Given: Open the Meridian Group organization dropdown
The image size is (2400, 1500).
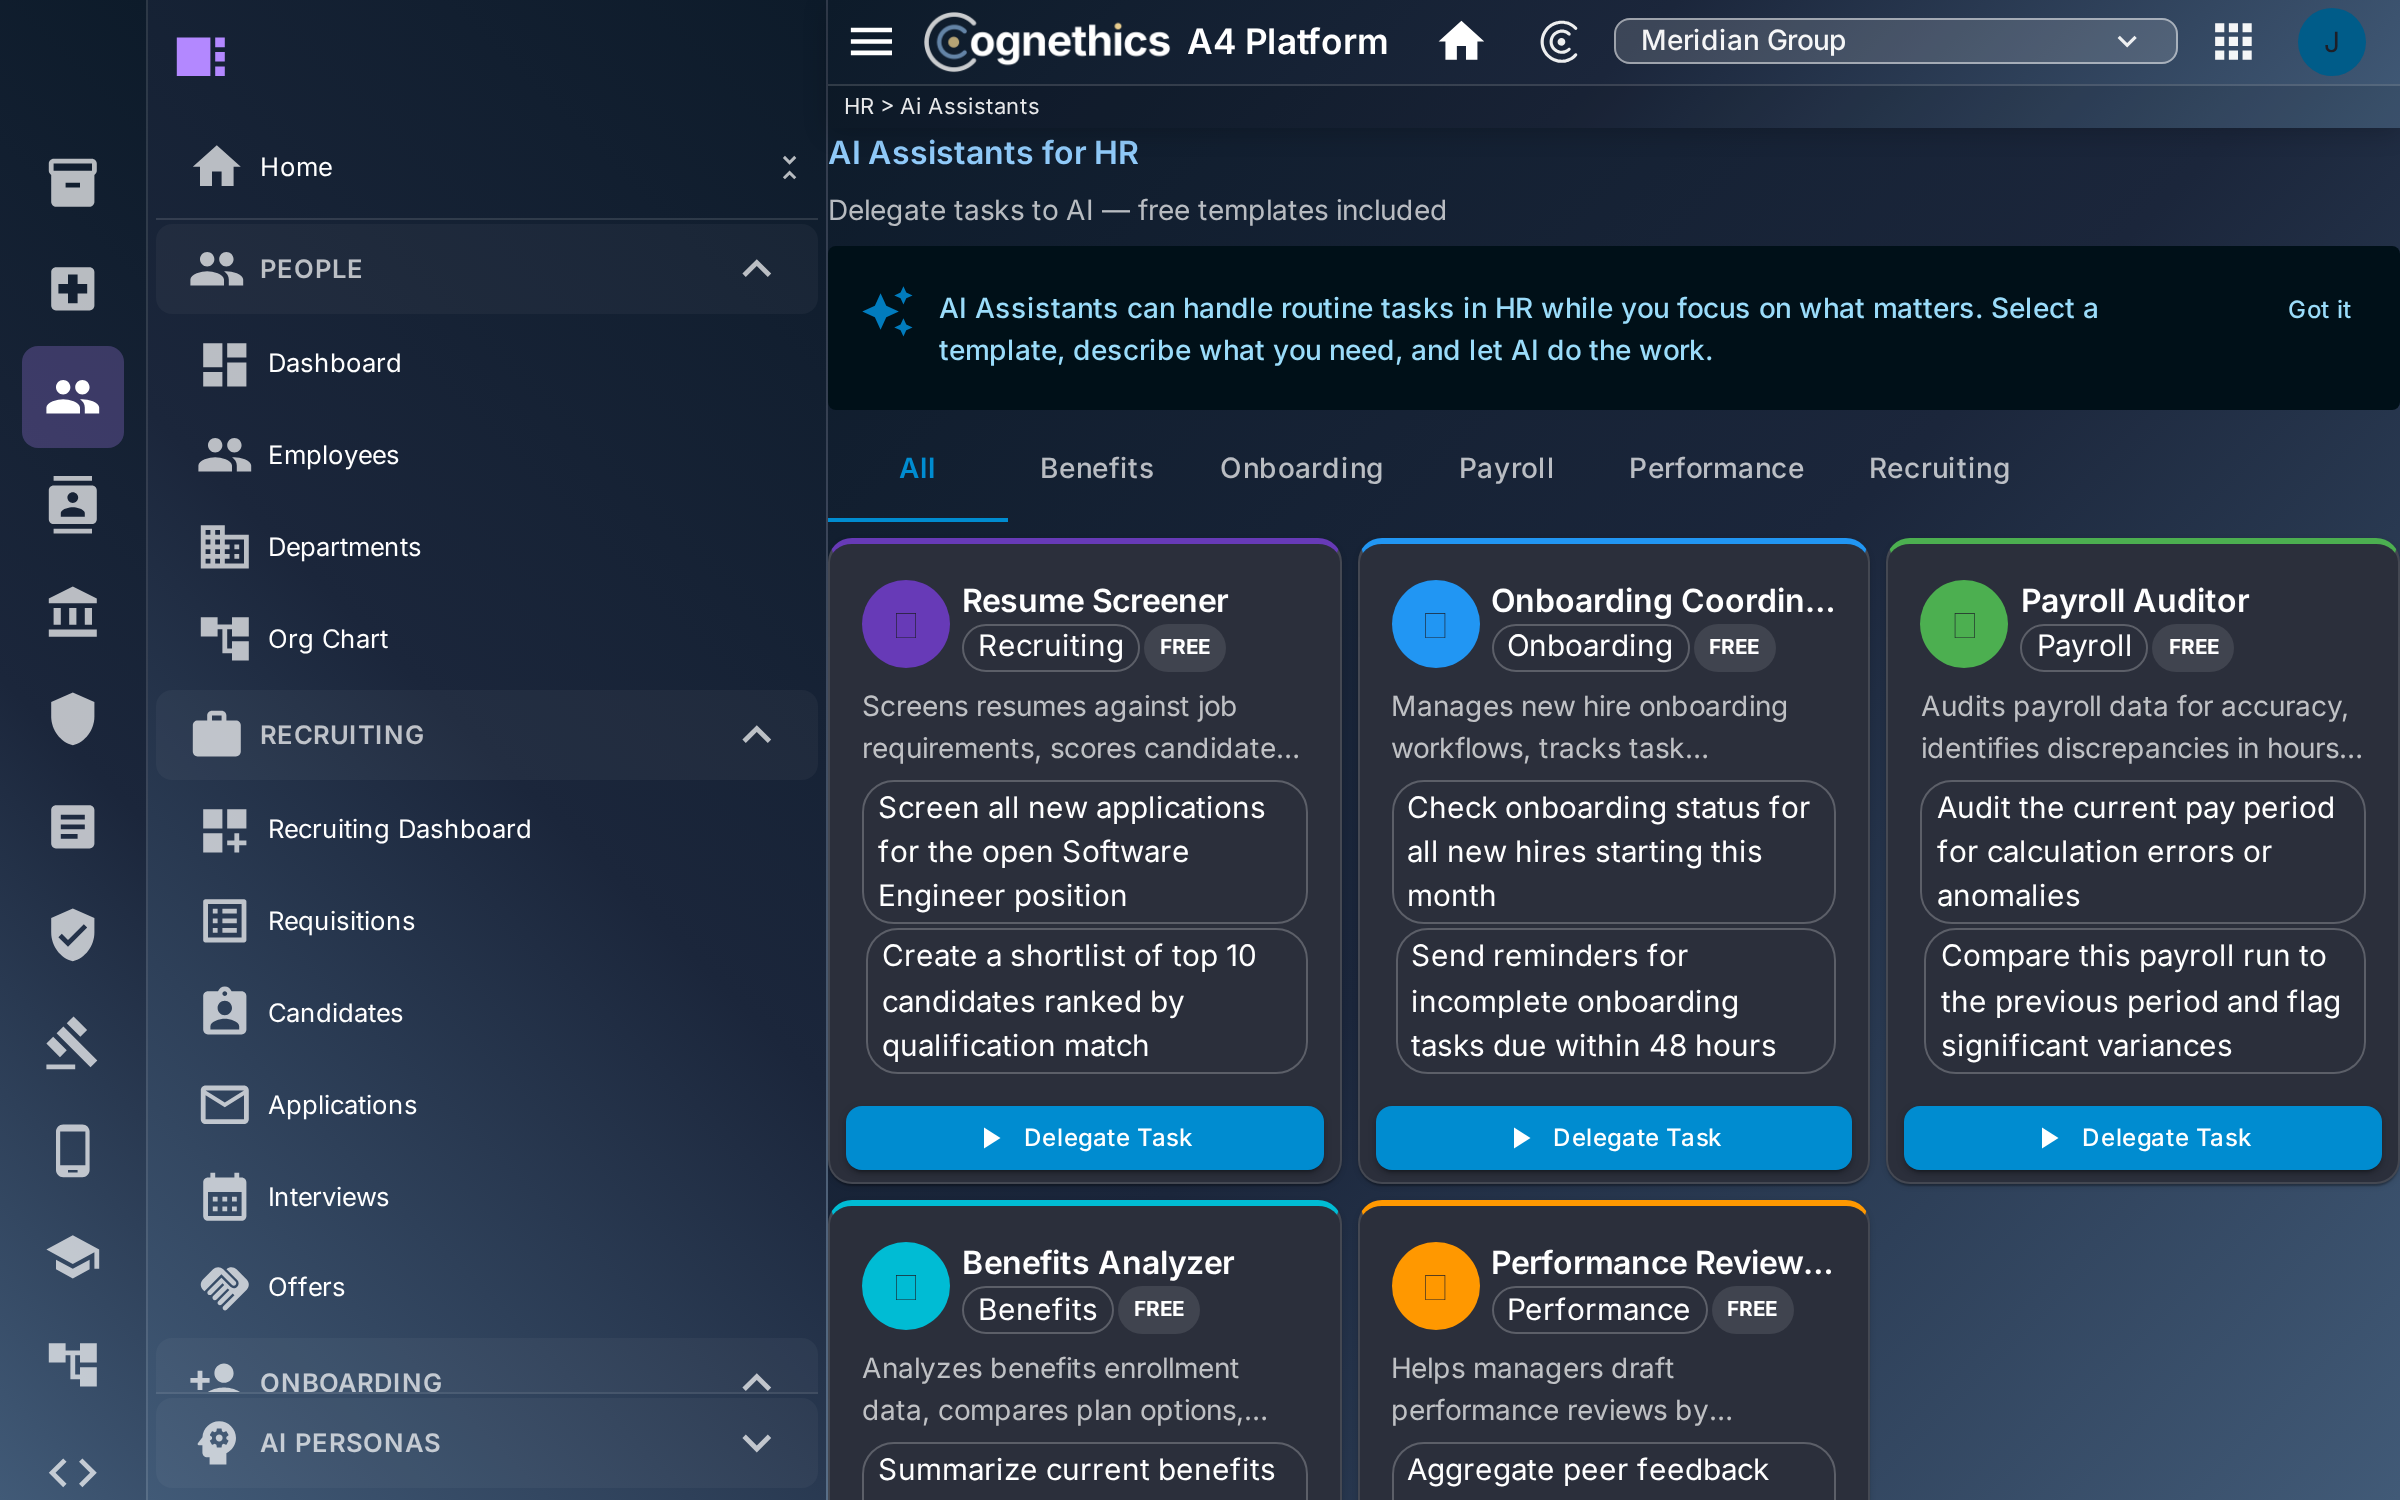Looking at the screenshot, I should [x=1895, y=41].
